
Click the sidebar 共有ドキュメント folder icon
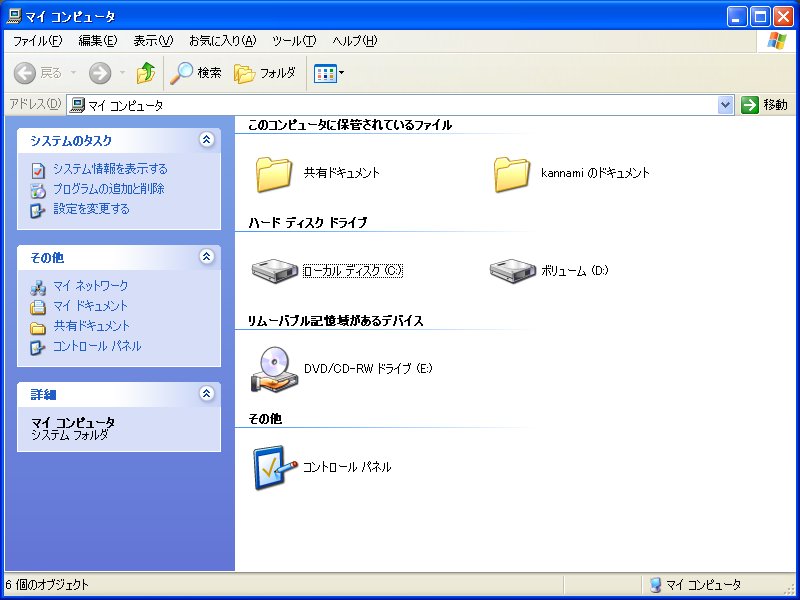(38, 328)
